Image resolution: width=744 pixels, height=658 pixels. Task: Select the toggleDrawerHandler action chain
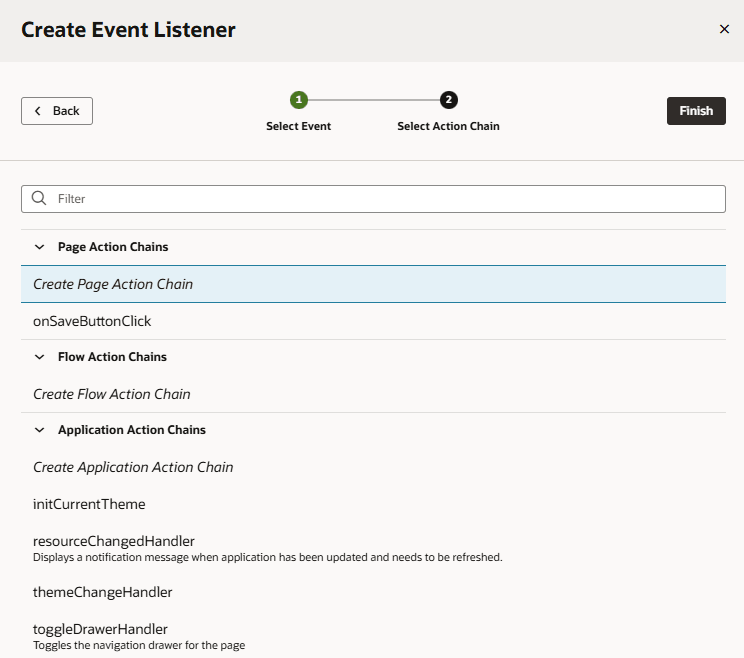pos(373,636)
